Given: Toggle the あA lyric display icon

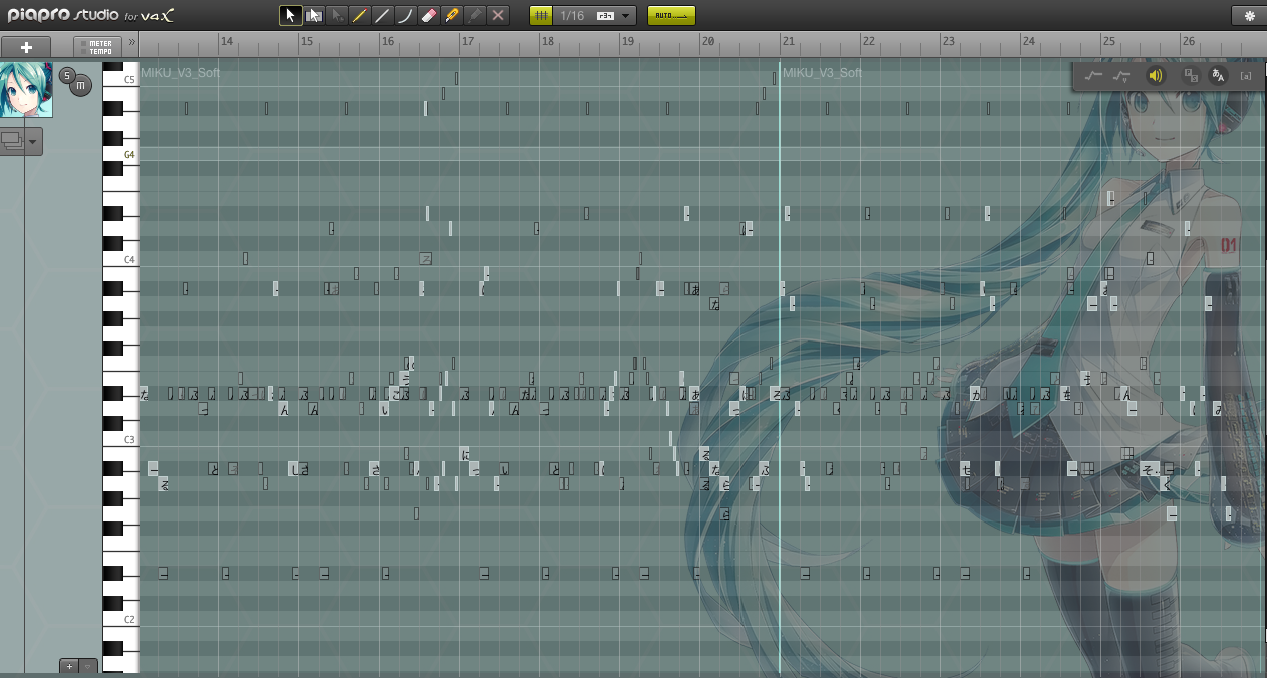Looking at the screenshot, I should tap(1217, 75).
